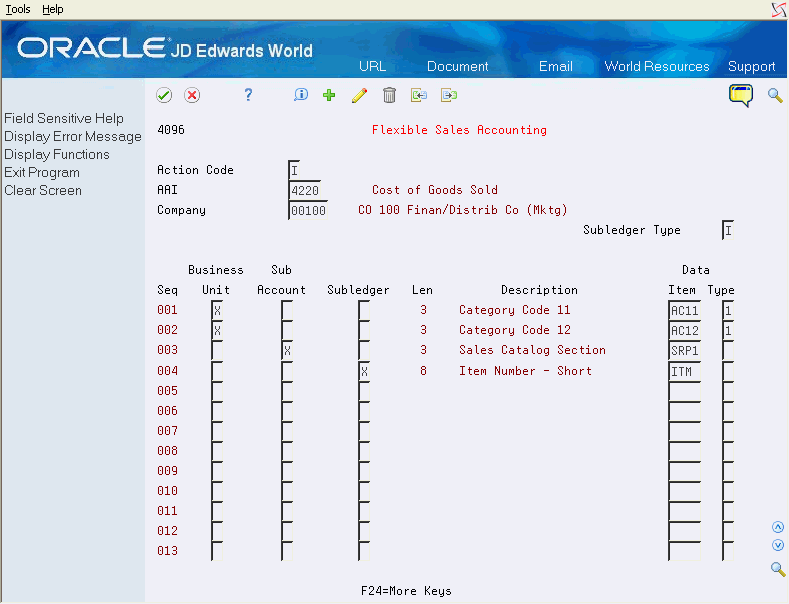Screen dimensions: 789x604
Task: Click sequence number 008
Action: pos(168,450)
